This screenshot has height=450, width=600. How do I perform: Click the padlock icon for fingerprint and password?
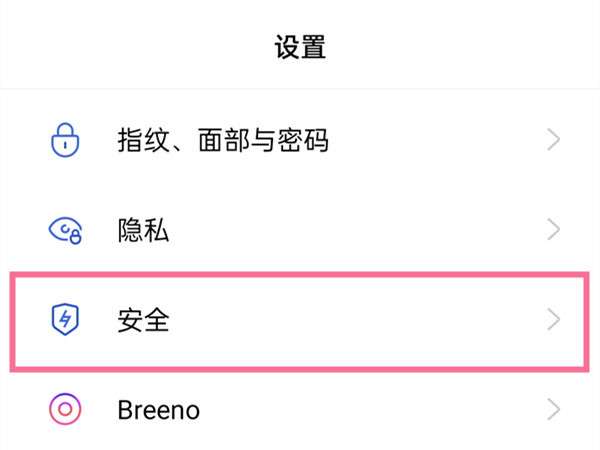click(x=64, y=141)
